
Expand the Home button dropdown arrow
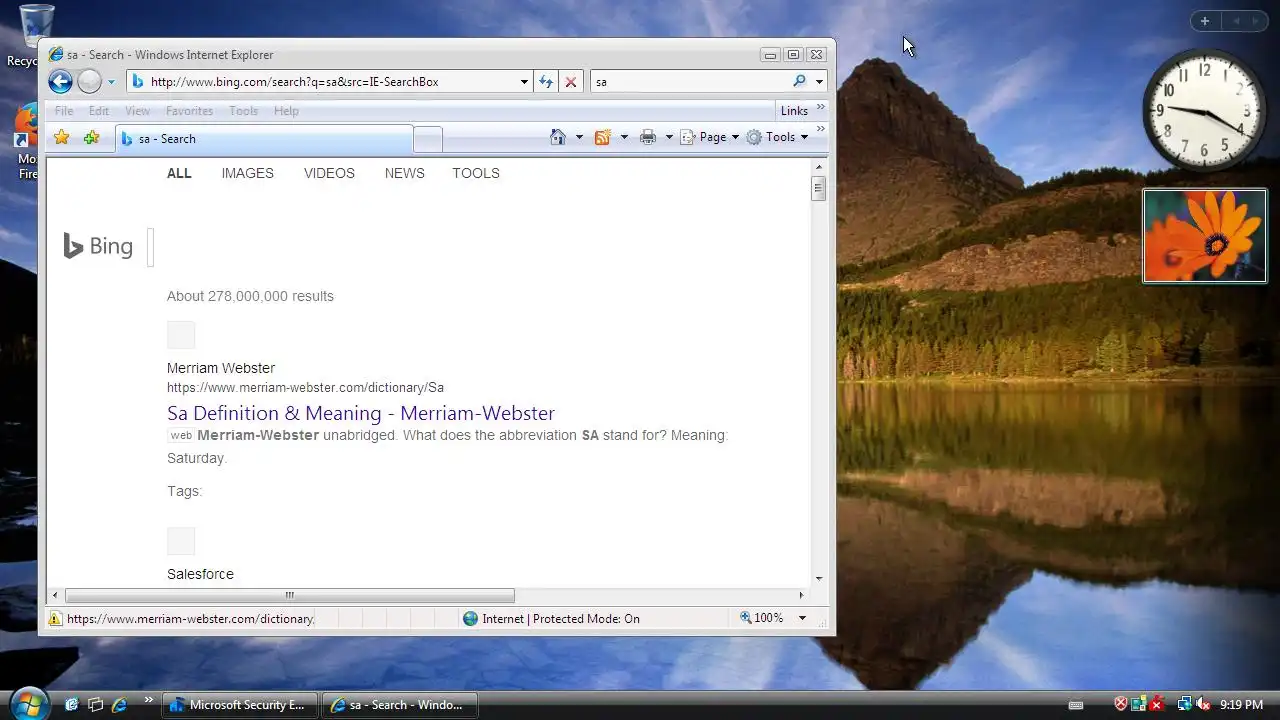point(578,137)
